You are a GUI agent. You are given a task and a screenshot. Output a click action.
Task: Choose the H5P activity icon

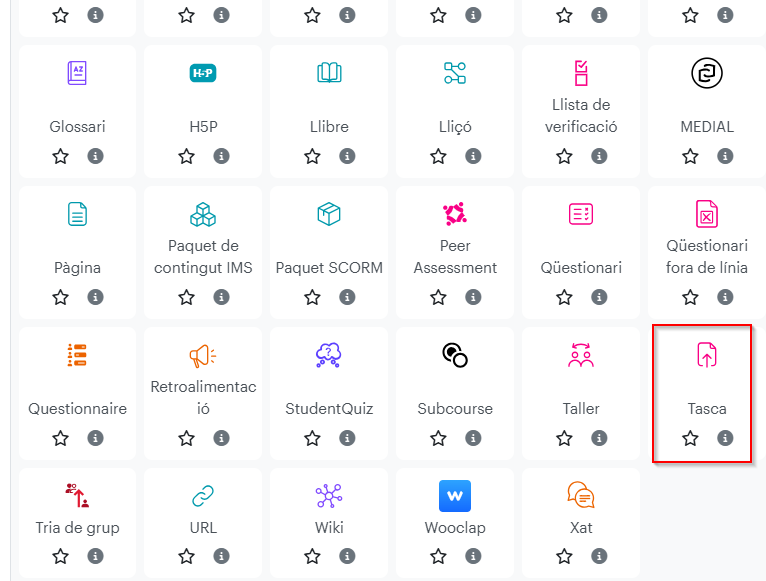pyautogui.click(x=203, y=73)
